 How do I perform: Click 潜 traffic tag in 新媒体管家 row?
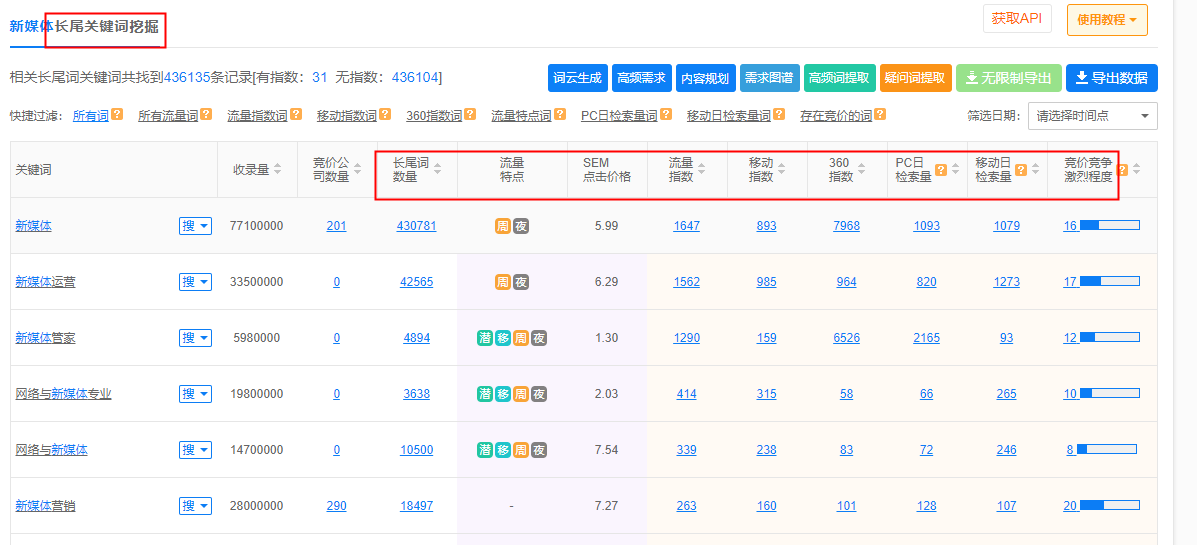click(485, 338)
